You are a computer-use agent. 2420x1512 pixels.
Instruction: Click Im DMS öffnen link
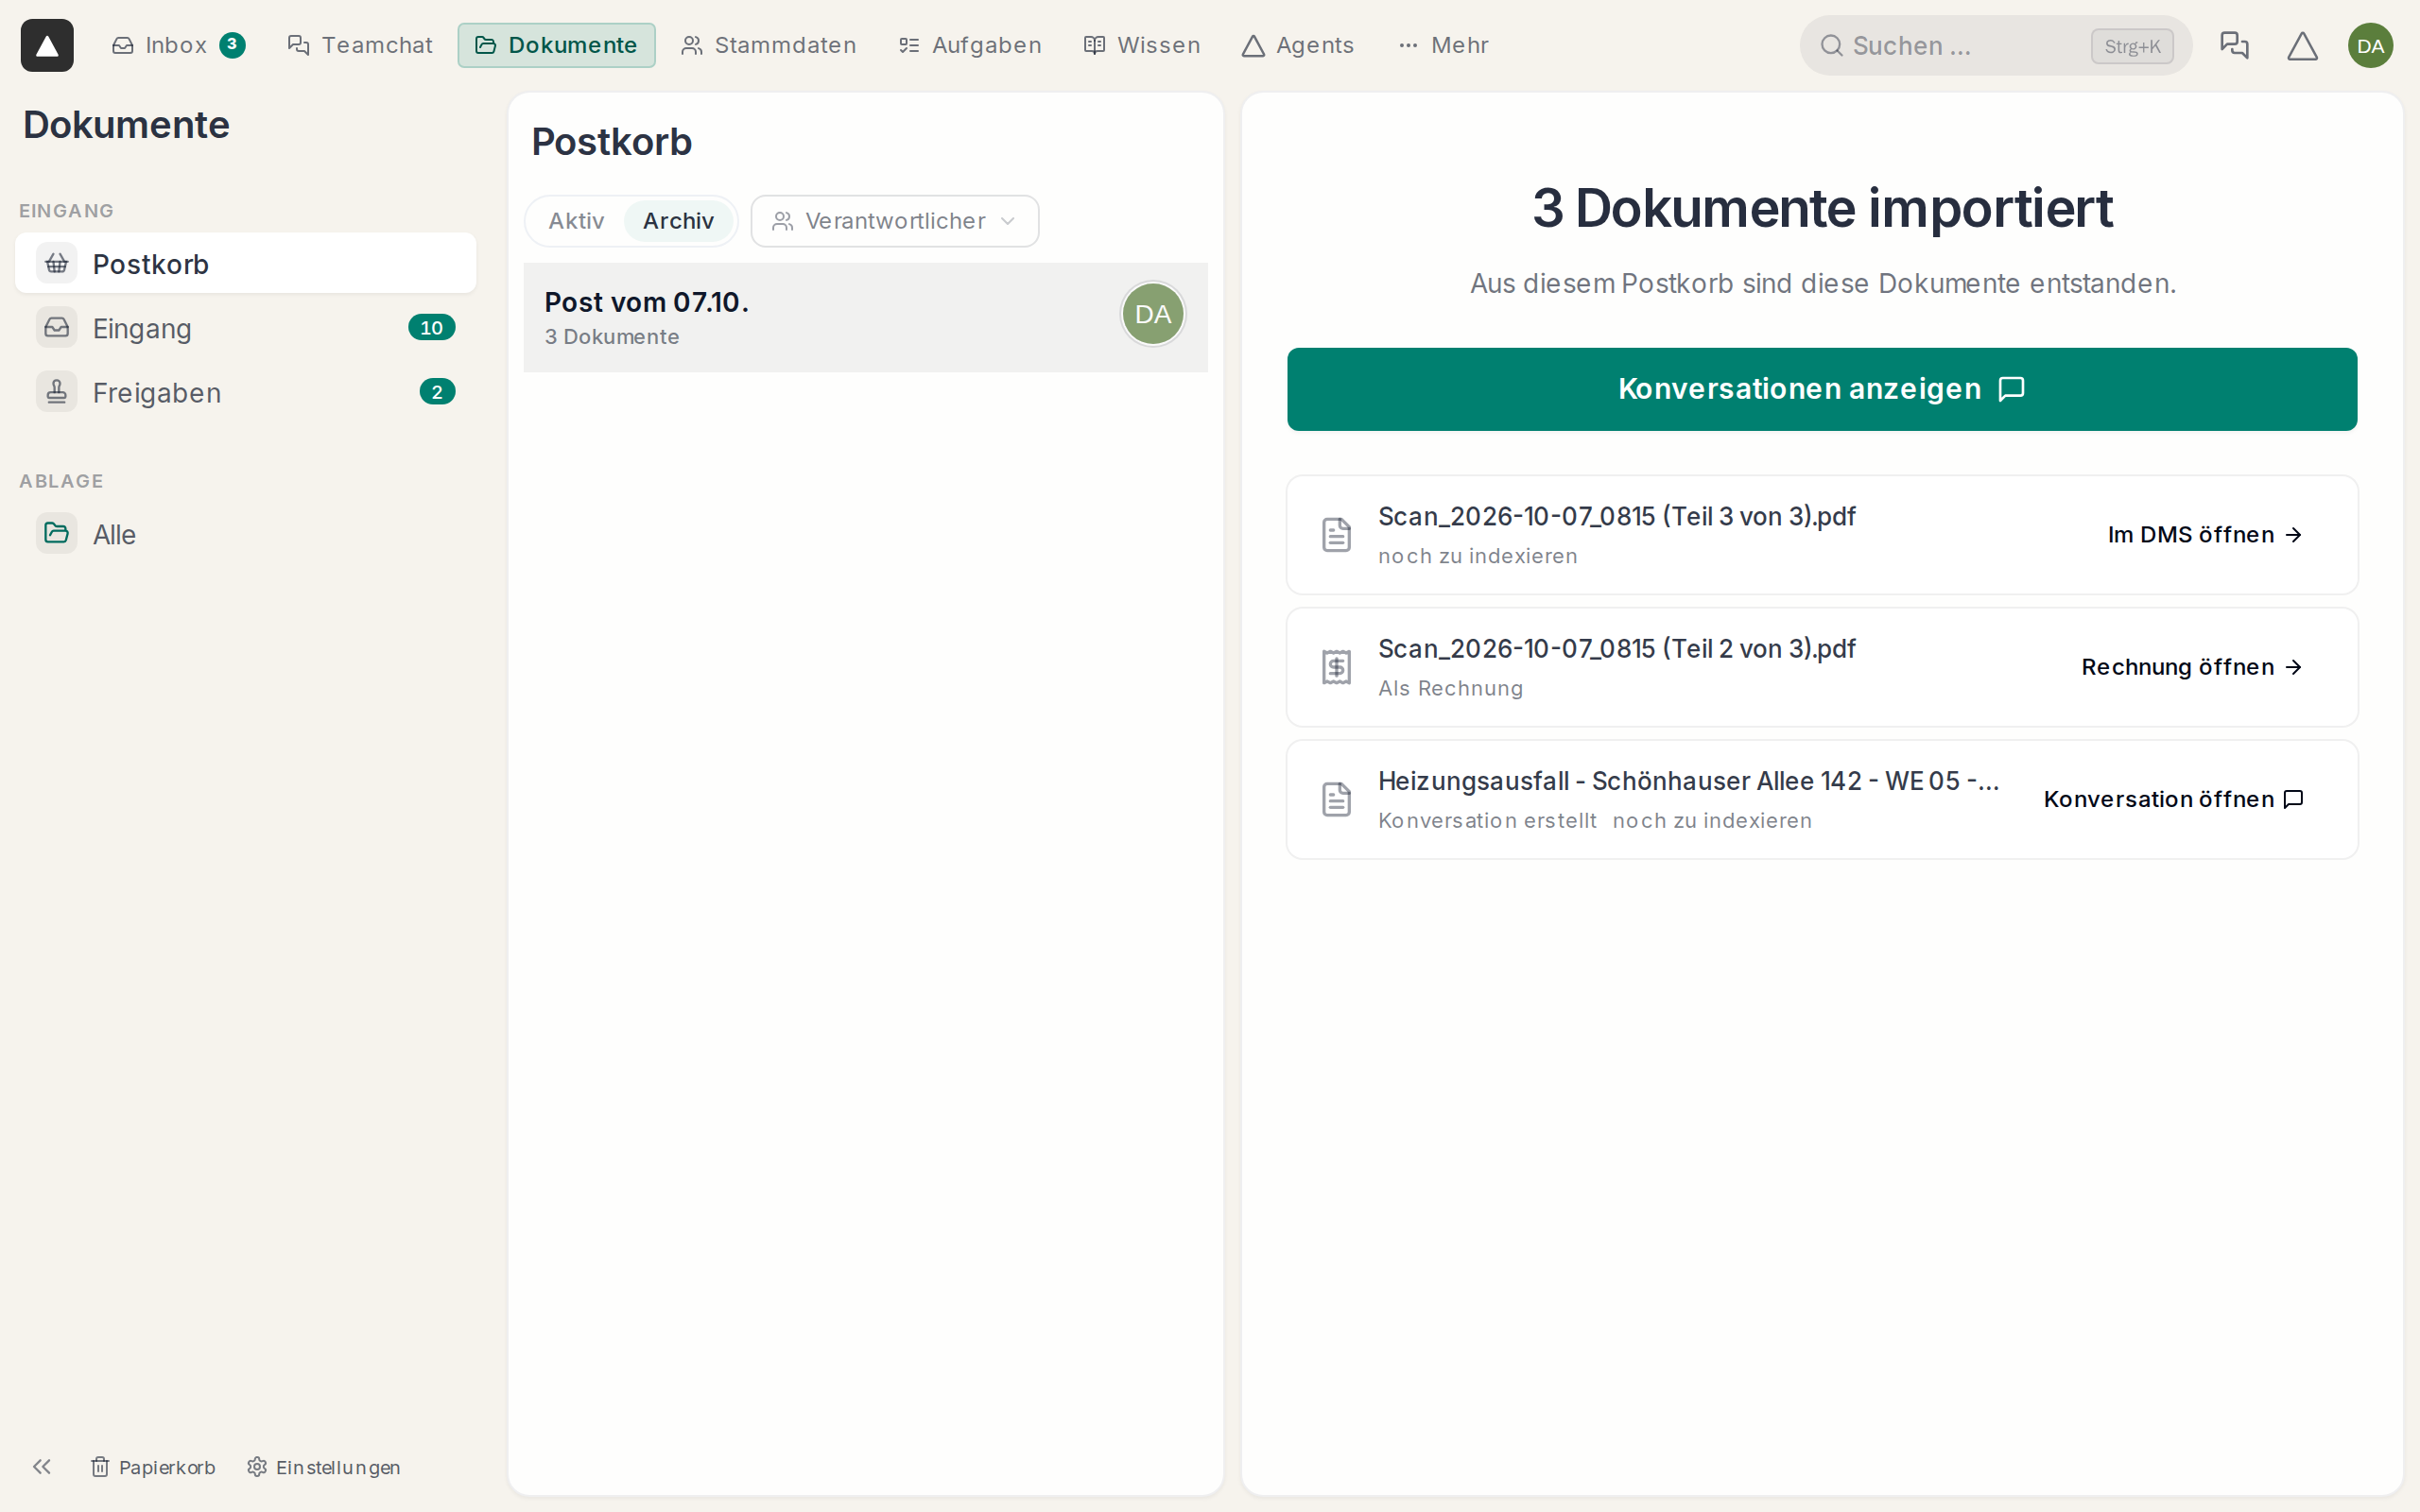pos(2205,535)
